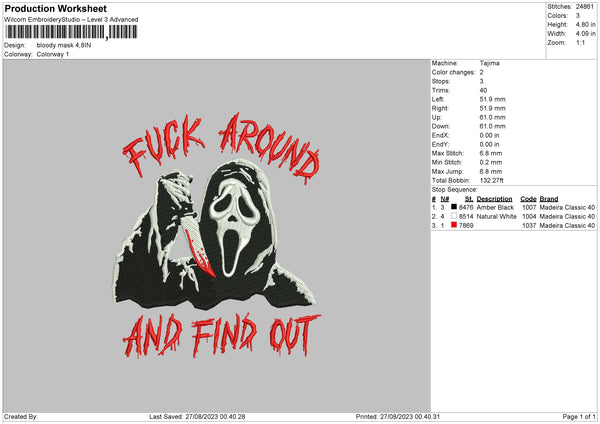Image resolution: width=600 pixels, height=424 pixels.
Task: Click the 'EndY:' label
Action: point(440,144)
